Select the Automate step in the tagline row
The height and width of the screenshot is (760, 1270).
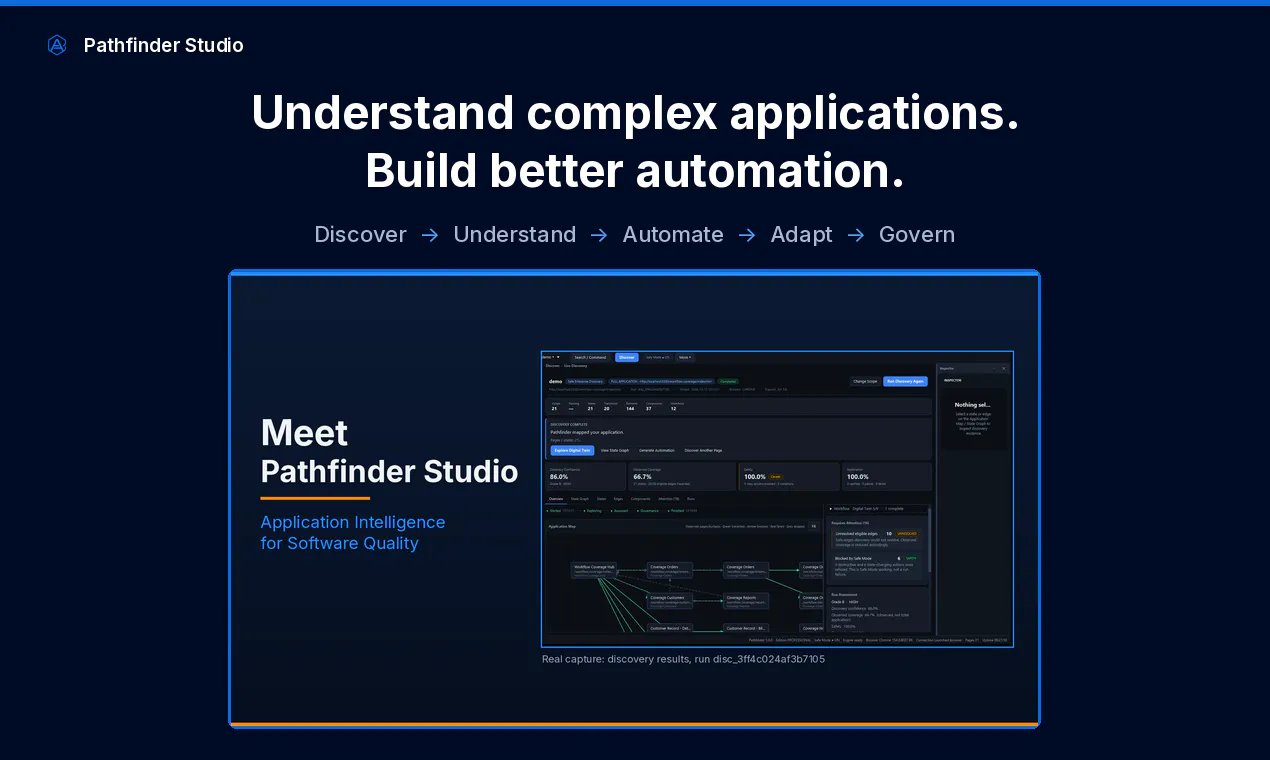pos(673,234)
